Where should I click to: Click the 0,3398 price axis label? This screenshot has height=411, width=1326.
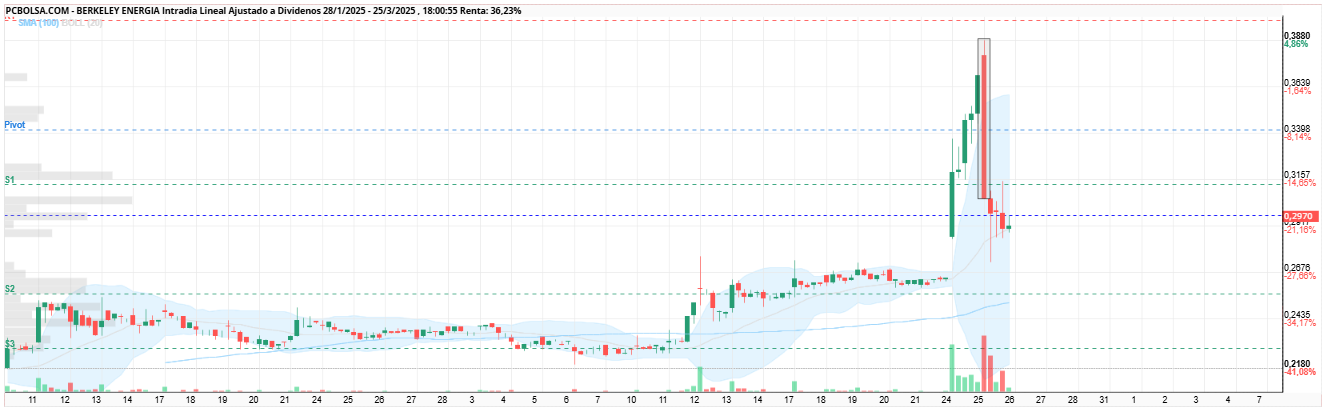click(1297, 129)
